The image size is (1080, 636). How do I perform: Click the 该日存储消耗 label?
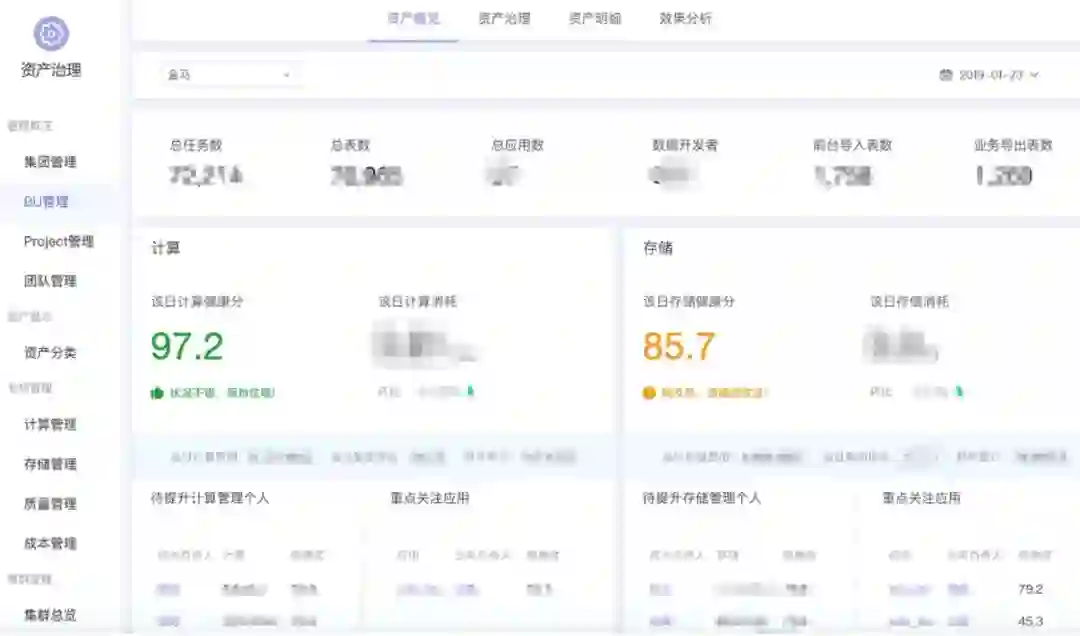pos(910,302)
